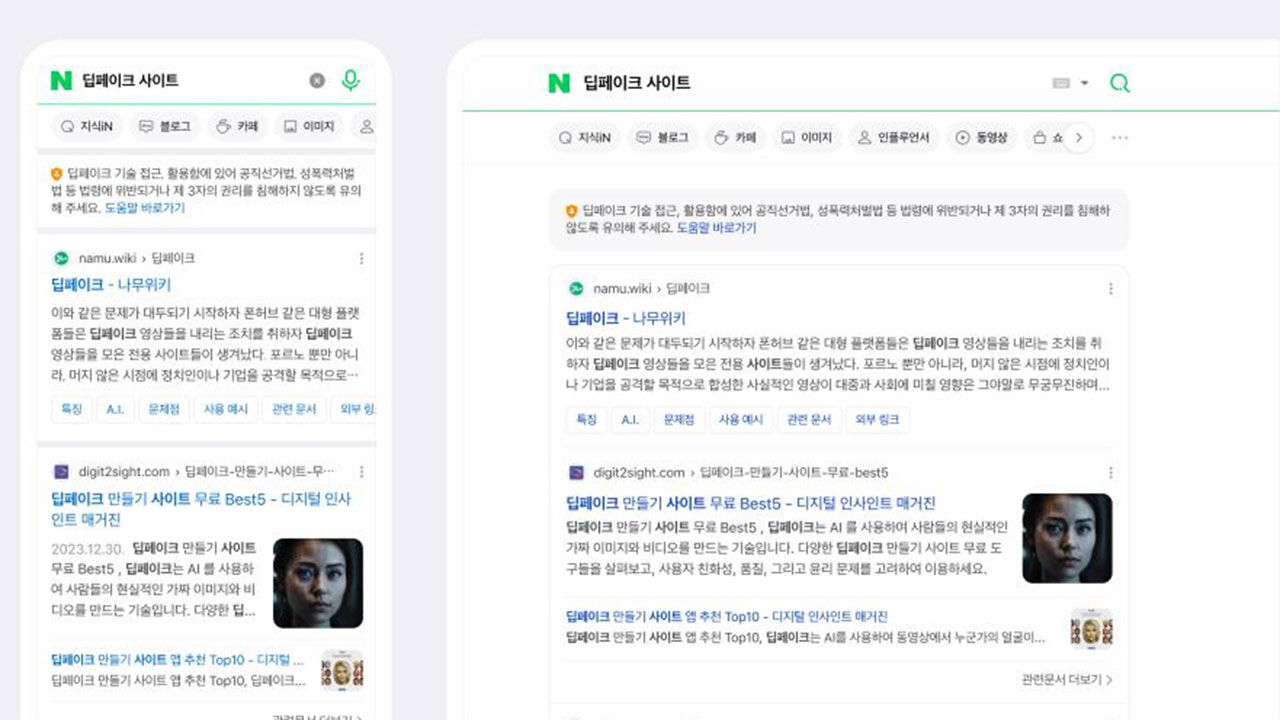Expand 관련문서 더보기 in desktop view
Image resolution: width=1280 pixels, height=720 pixels.
[1067, 680]
